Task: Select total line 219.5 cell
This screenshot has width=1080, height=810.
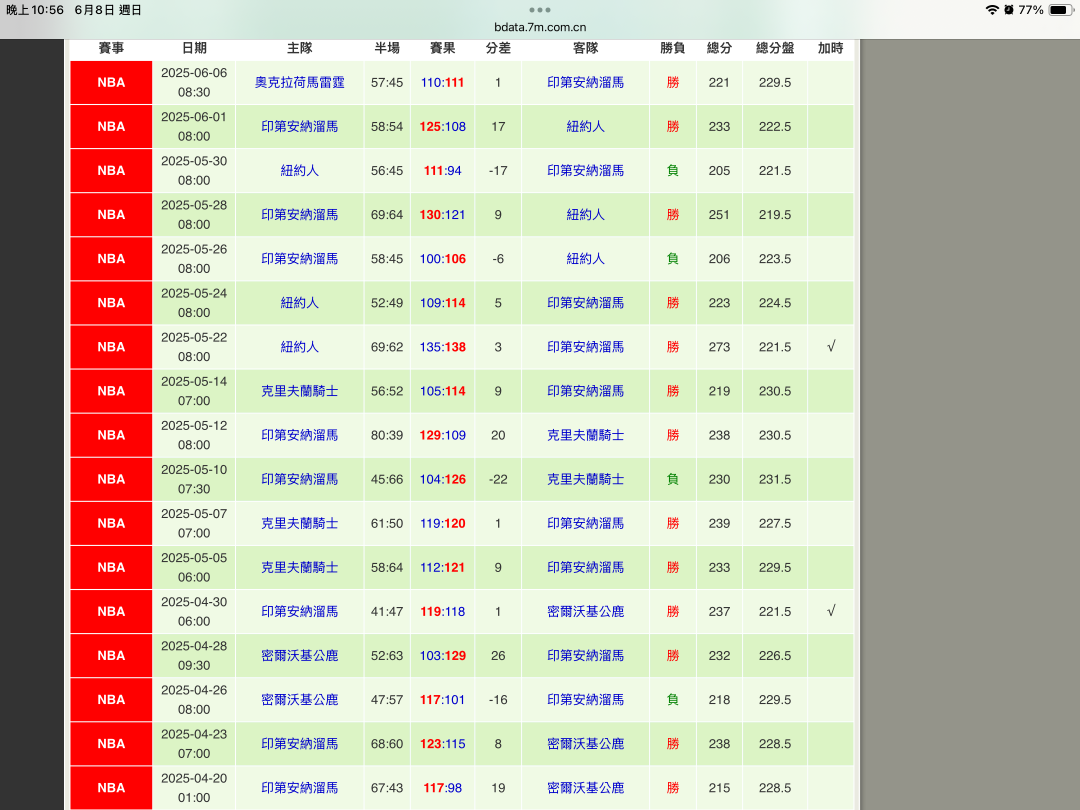Action: pyautogui.click(x=775, y=215)
